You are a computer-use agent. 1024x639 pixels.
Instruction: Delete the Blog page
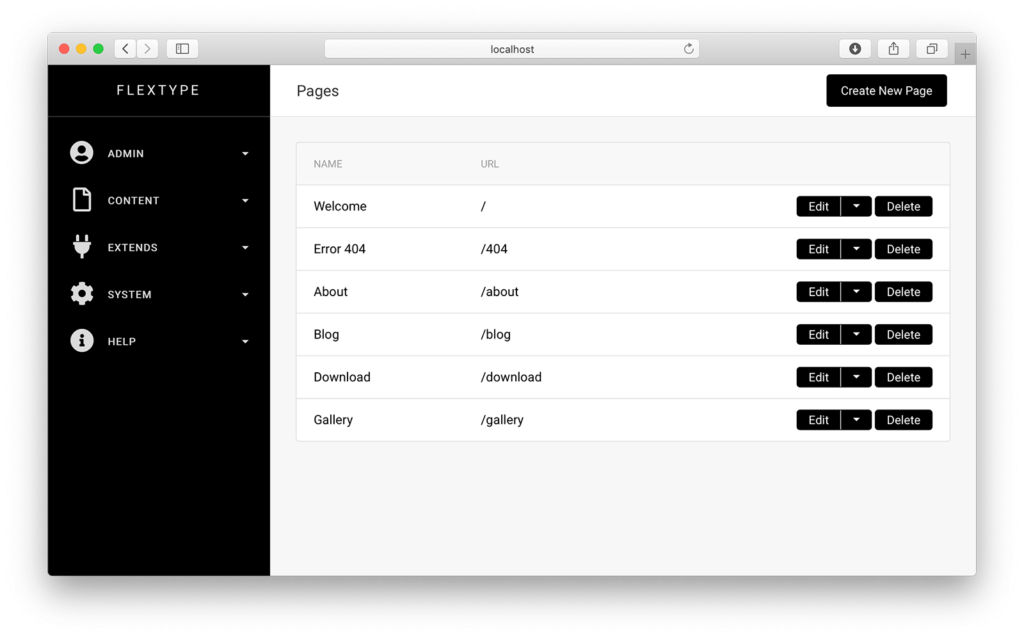[x=903, y=335]
